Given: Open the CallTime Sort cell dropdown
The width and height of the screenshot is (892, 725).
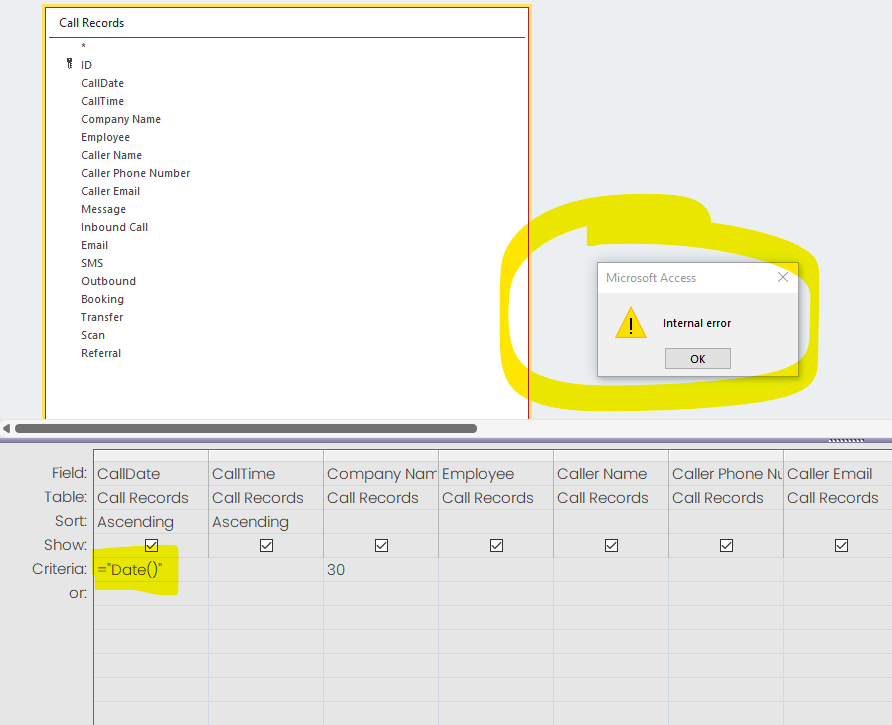Looking at the screenshot, I should tap(265, 522).
